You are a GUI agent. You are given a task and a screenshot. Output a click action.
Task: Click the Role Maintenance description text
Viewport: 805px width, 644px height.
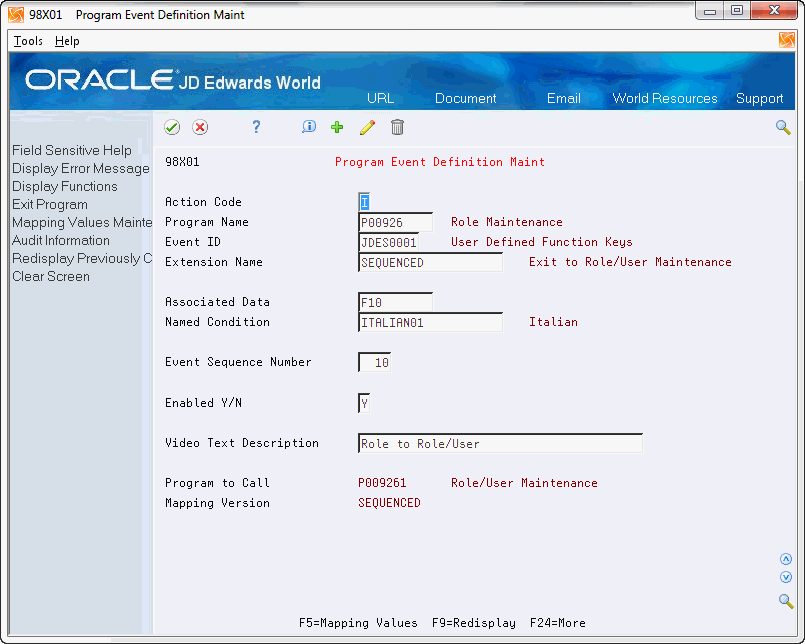(x=507, y=222)
